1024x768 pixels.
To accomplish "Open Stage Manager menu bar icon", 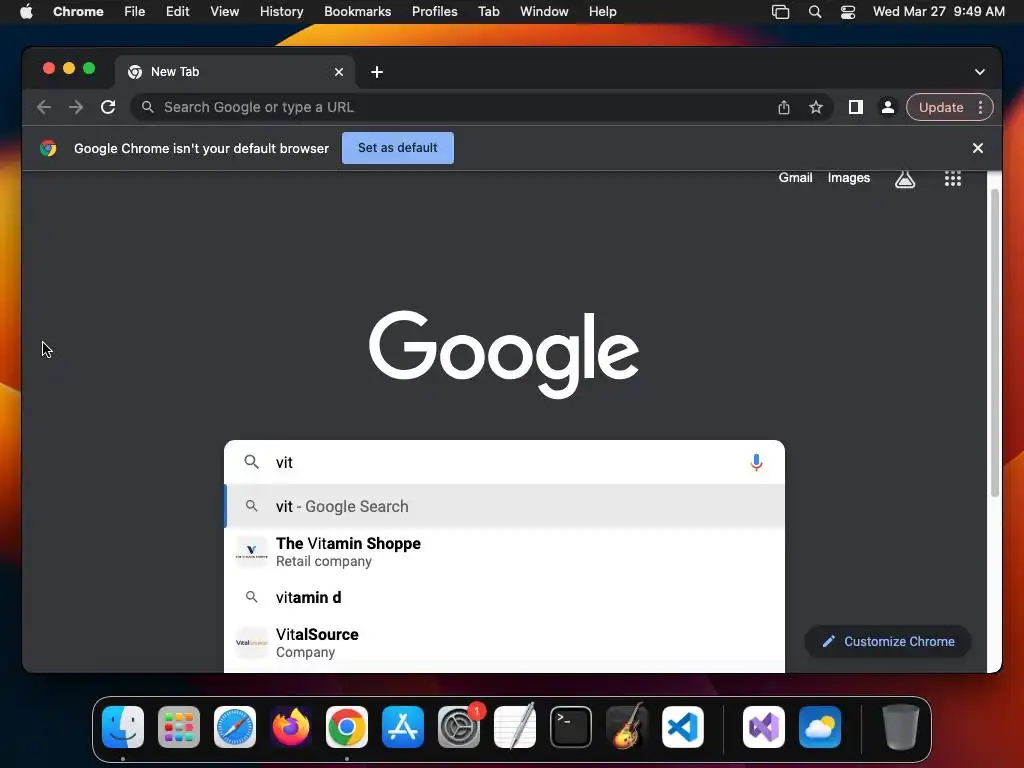I will point(780,12).
